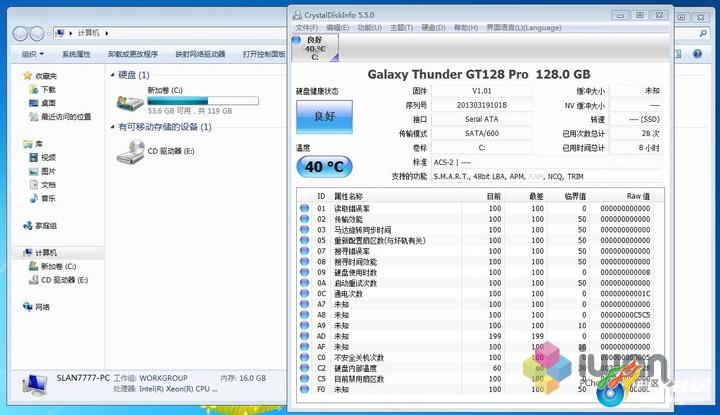Select the drive C: status orb tab

pyautogui.click(x=315, y=48)
